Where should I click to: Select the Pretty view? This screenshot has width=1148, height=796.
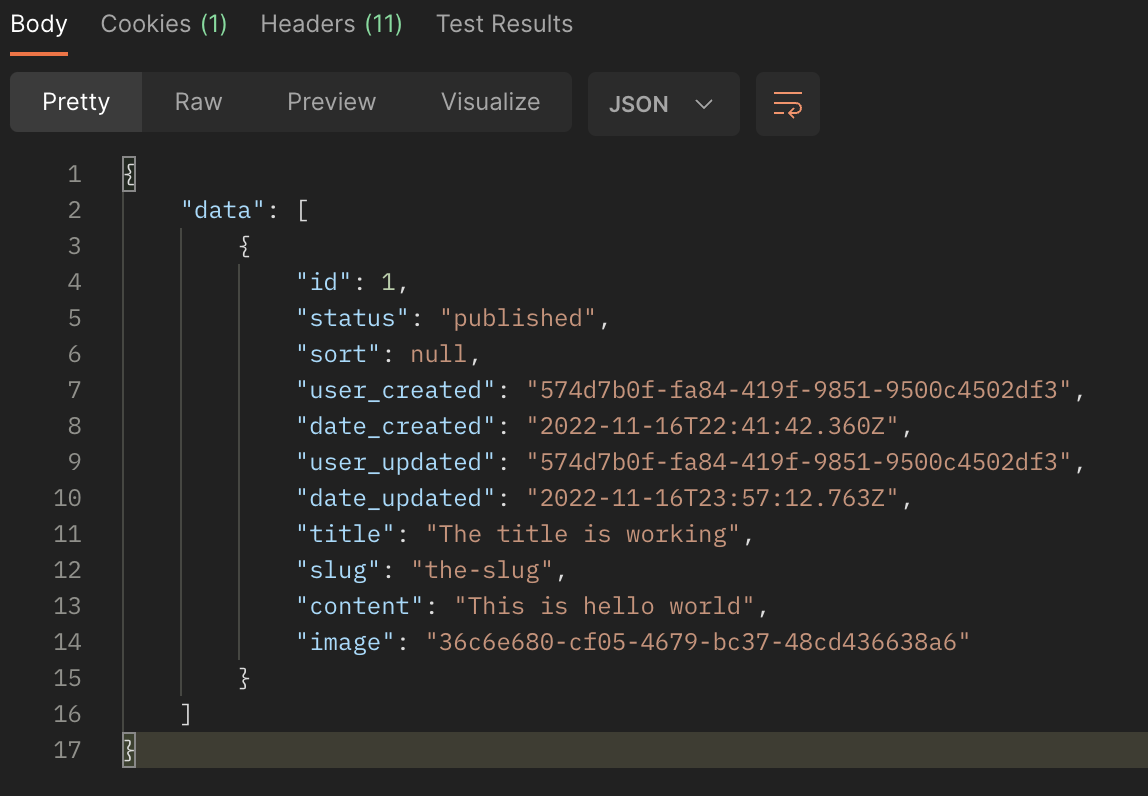(x=76, y=102)
